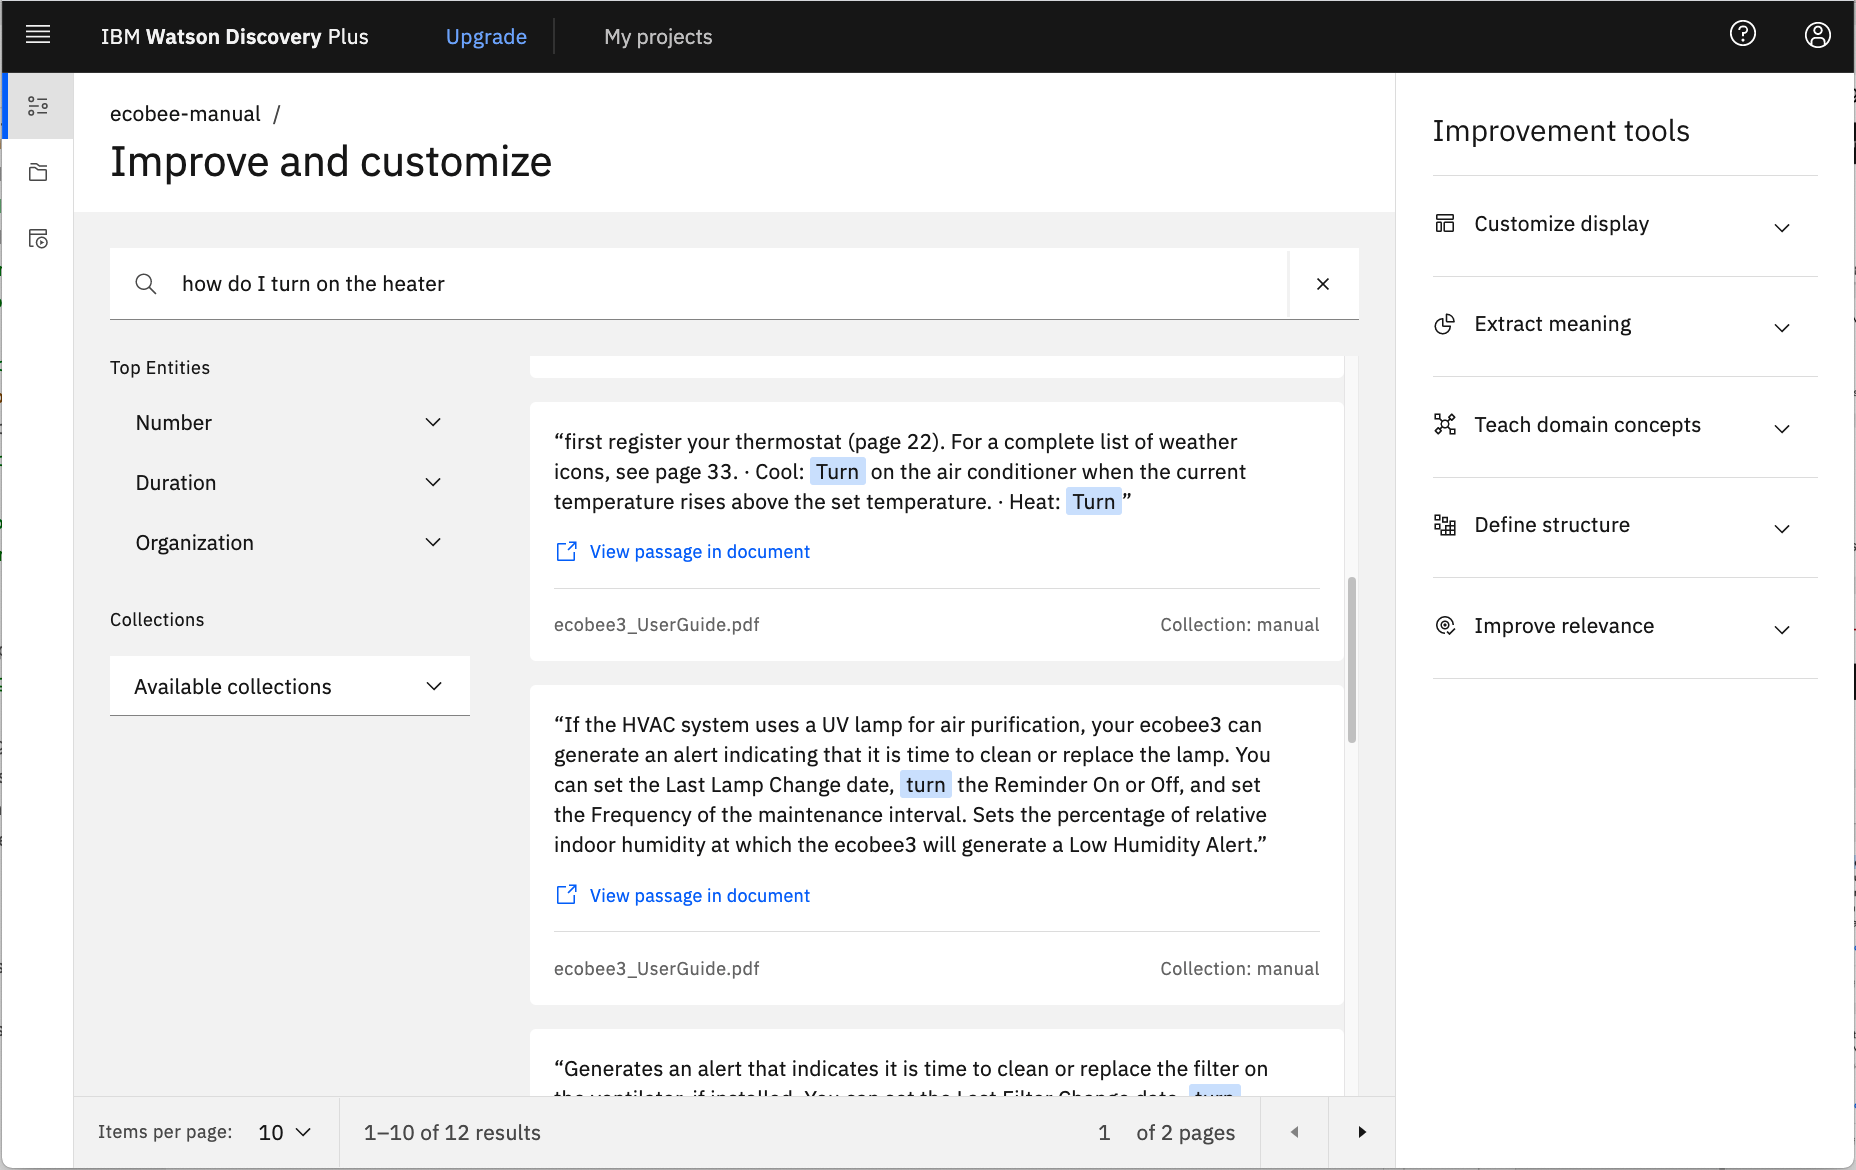
Task: Click the IBM Watson Discovery Plus title
Action: (x=235, y=37)
